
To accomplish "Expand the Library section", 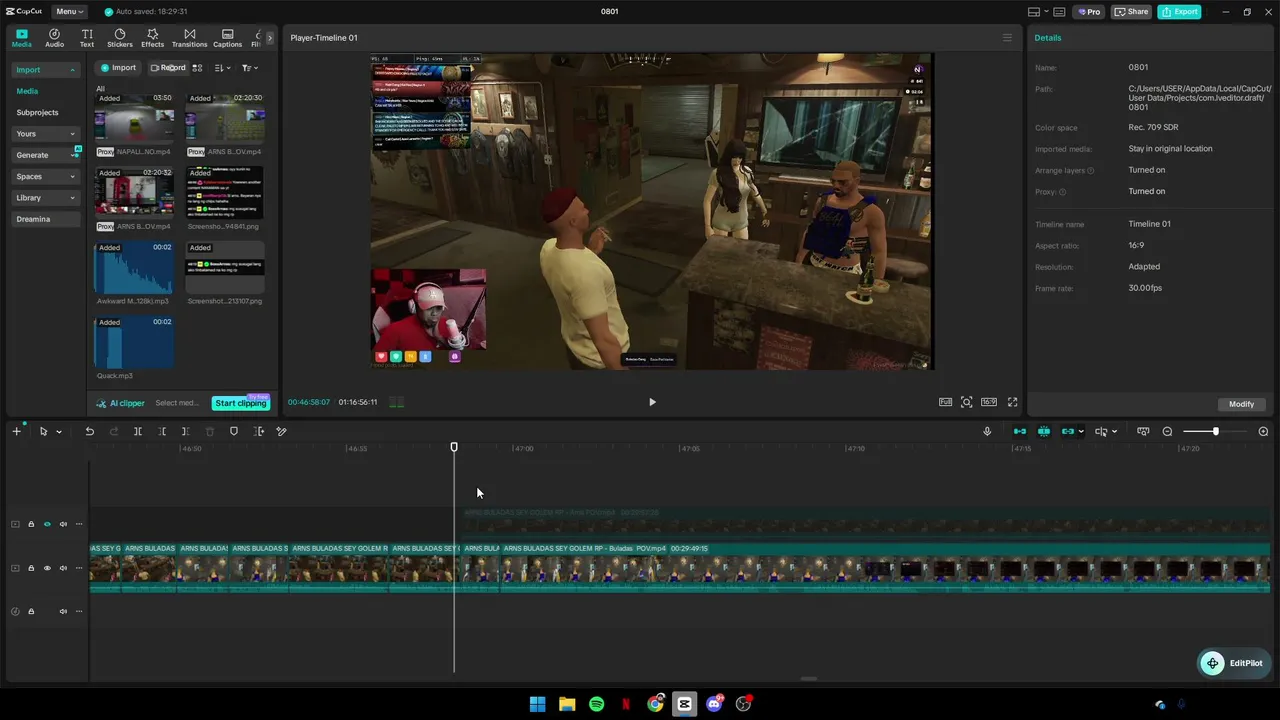I will click(x=45, y=198).
